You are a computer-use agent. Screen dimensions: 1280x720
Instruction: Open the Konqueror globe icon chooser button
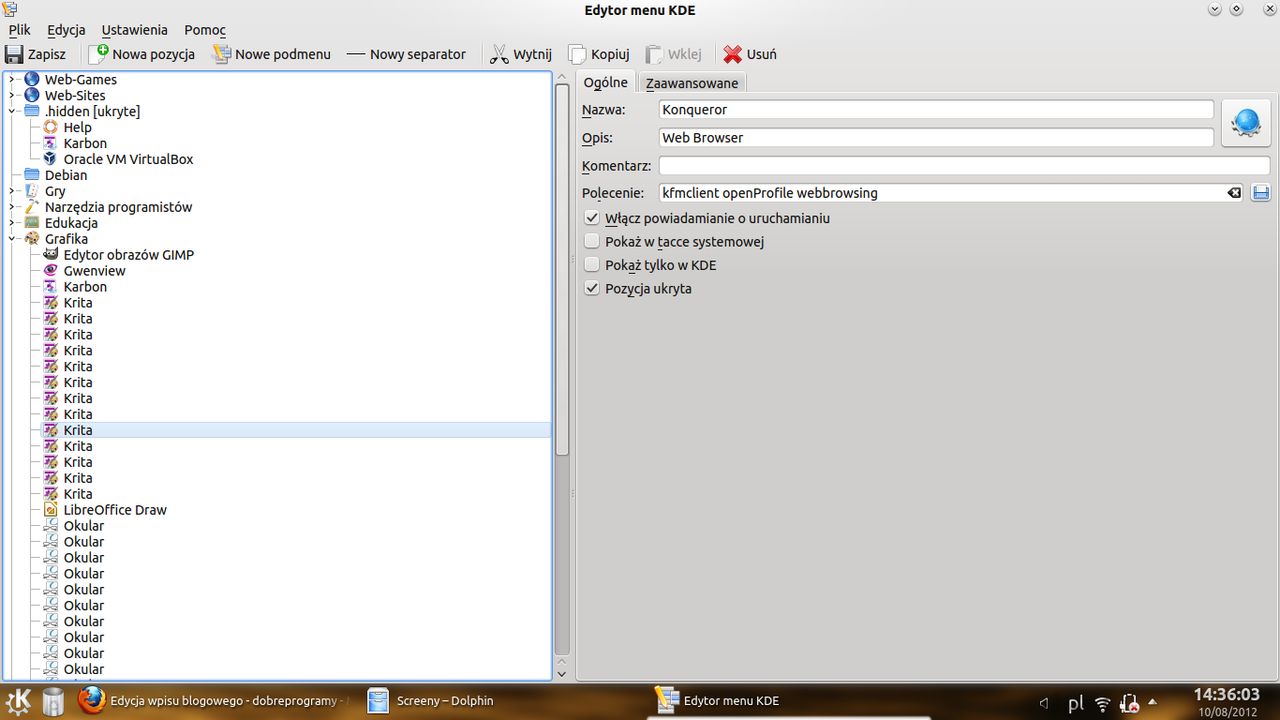click(1246, 123)
